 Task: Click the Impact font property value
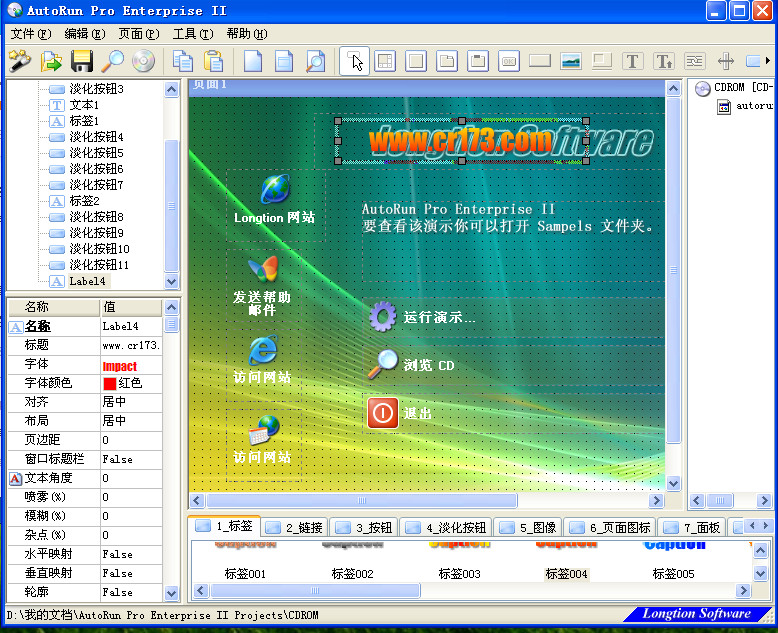[131, 366]
